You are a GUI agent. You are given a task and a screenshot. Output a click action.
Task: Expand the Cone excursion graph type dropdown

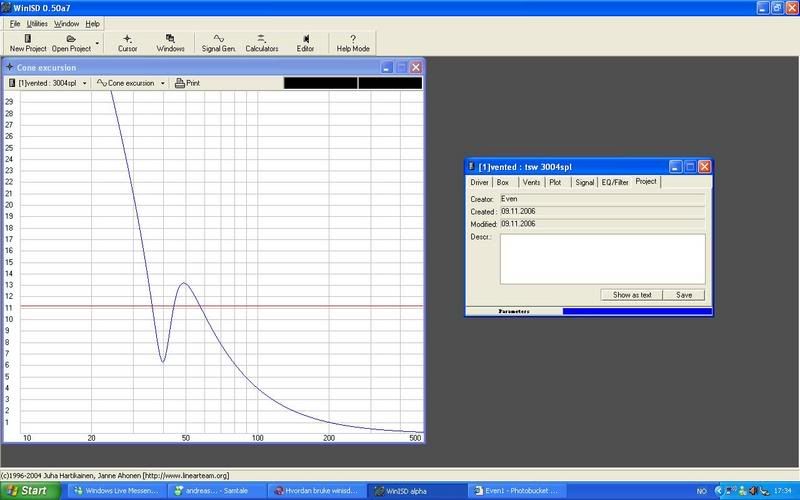(162, 83)
